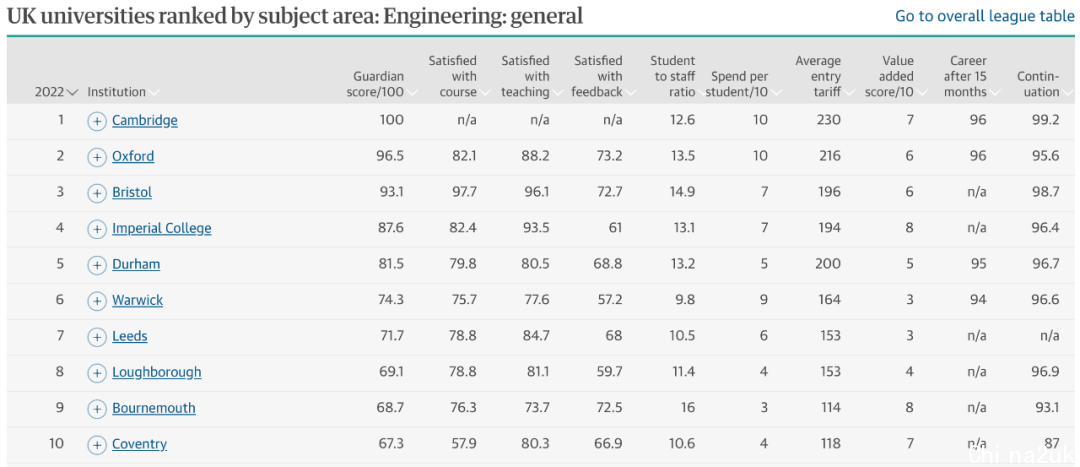This screenshot has width=1080, height=467.
Task: Expand the Coventry row plus icon
Action: pos(97,445)
